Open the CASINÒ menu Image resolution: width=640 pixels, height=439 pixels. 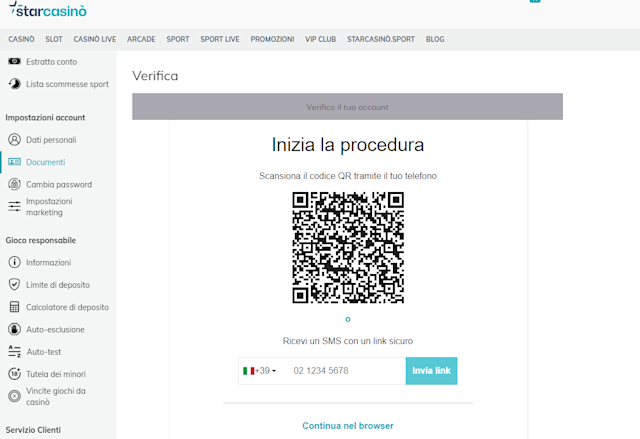click(21, 39)
